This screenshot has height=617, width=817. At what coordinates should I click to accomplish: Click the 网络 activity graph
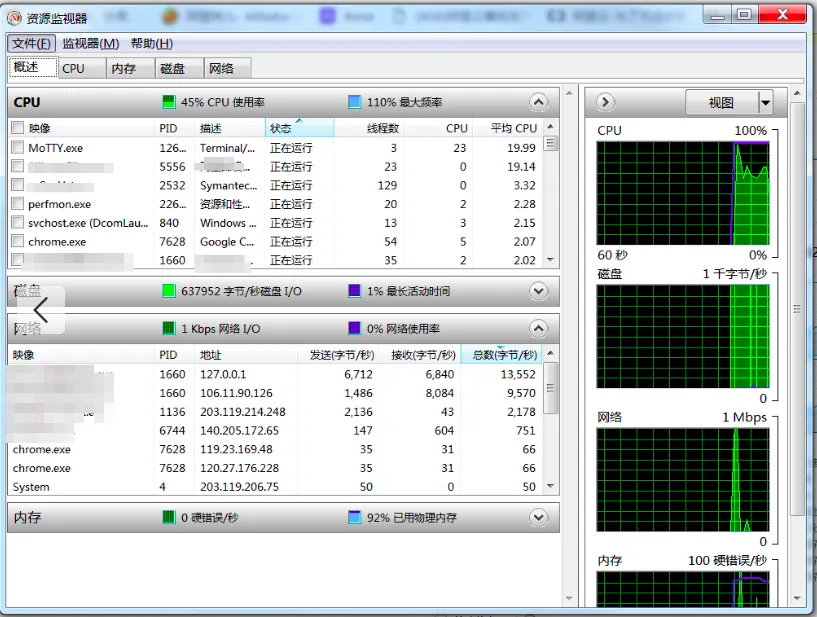point(683,480)
